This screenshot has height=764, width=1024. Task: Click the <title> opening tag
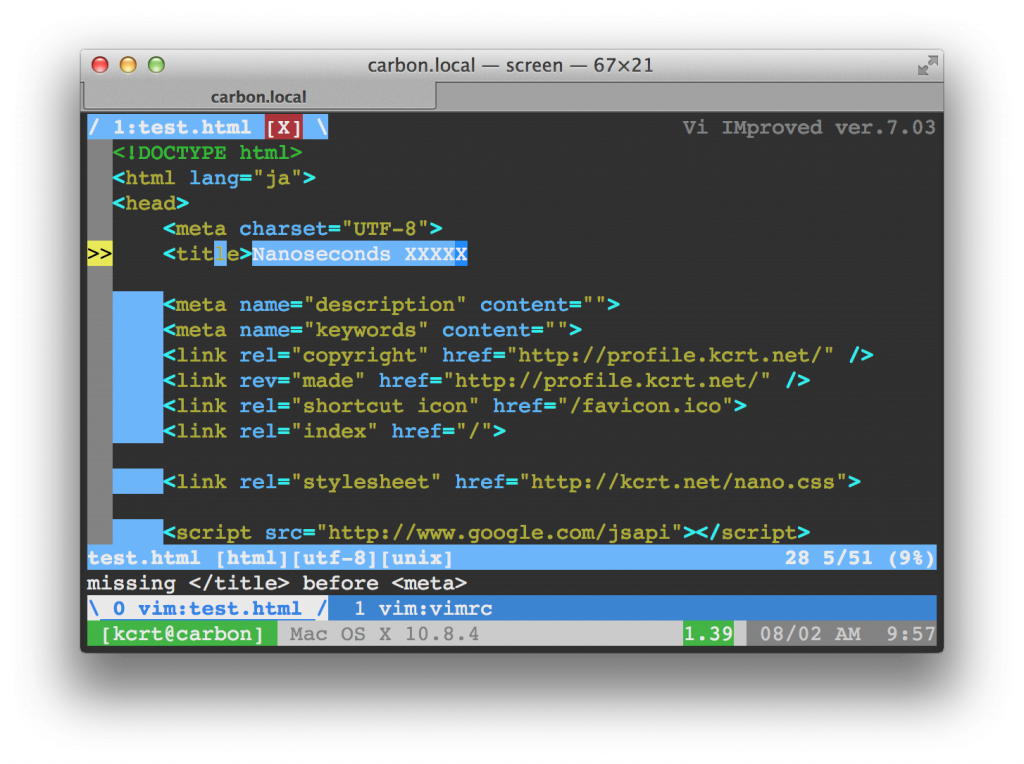208,253
